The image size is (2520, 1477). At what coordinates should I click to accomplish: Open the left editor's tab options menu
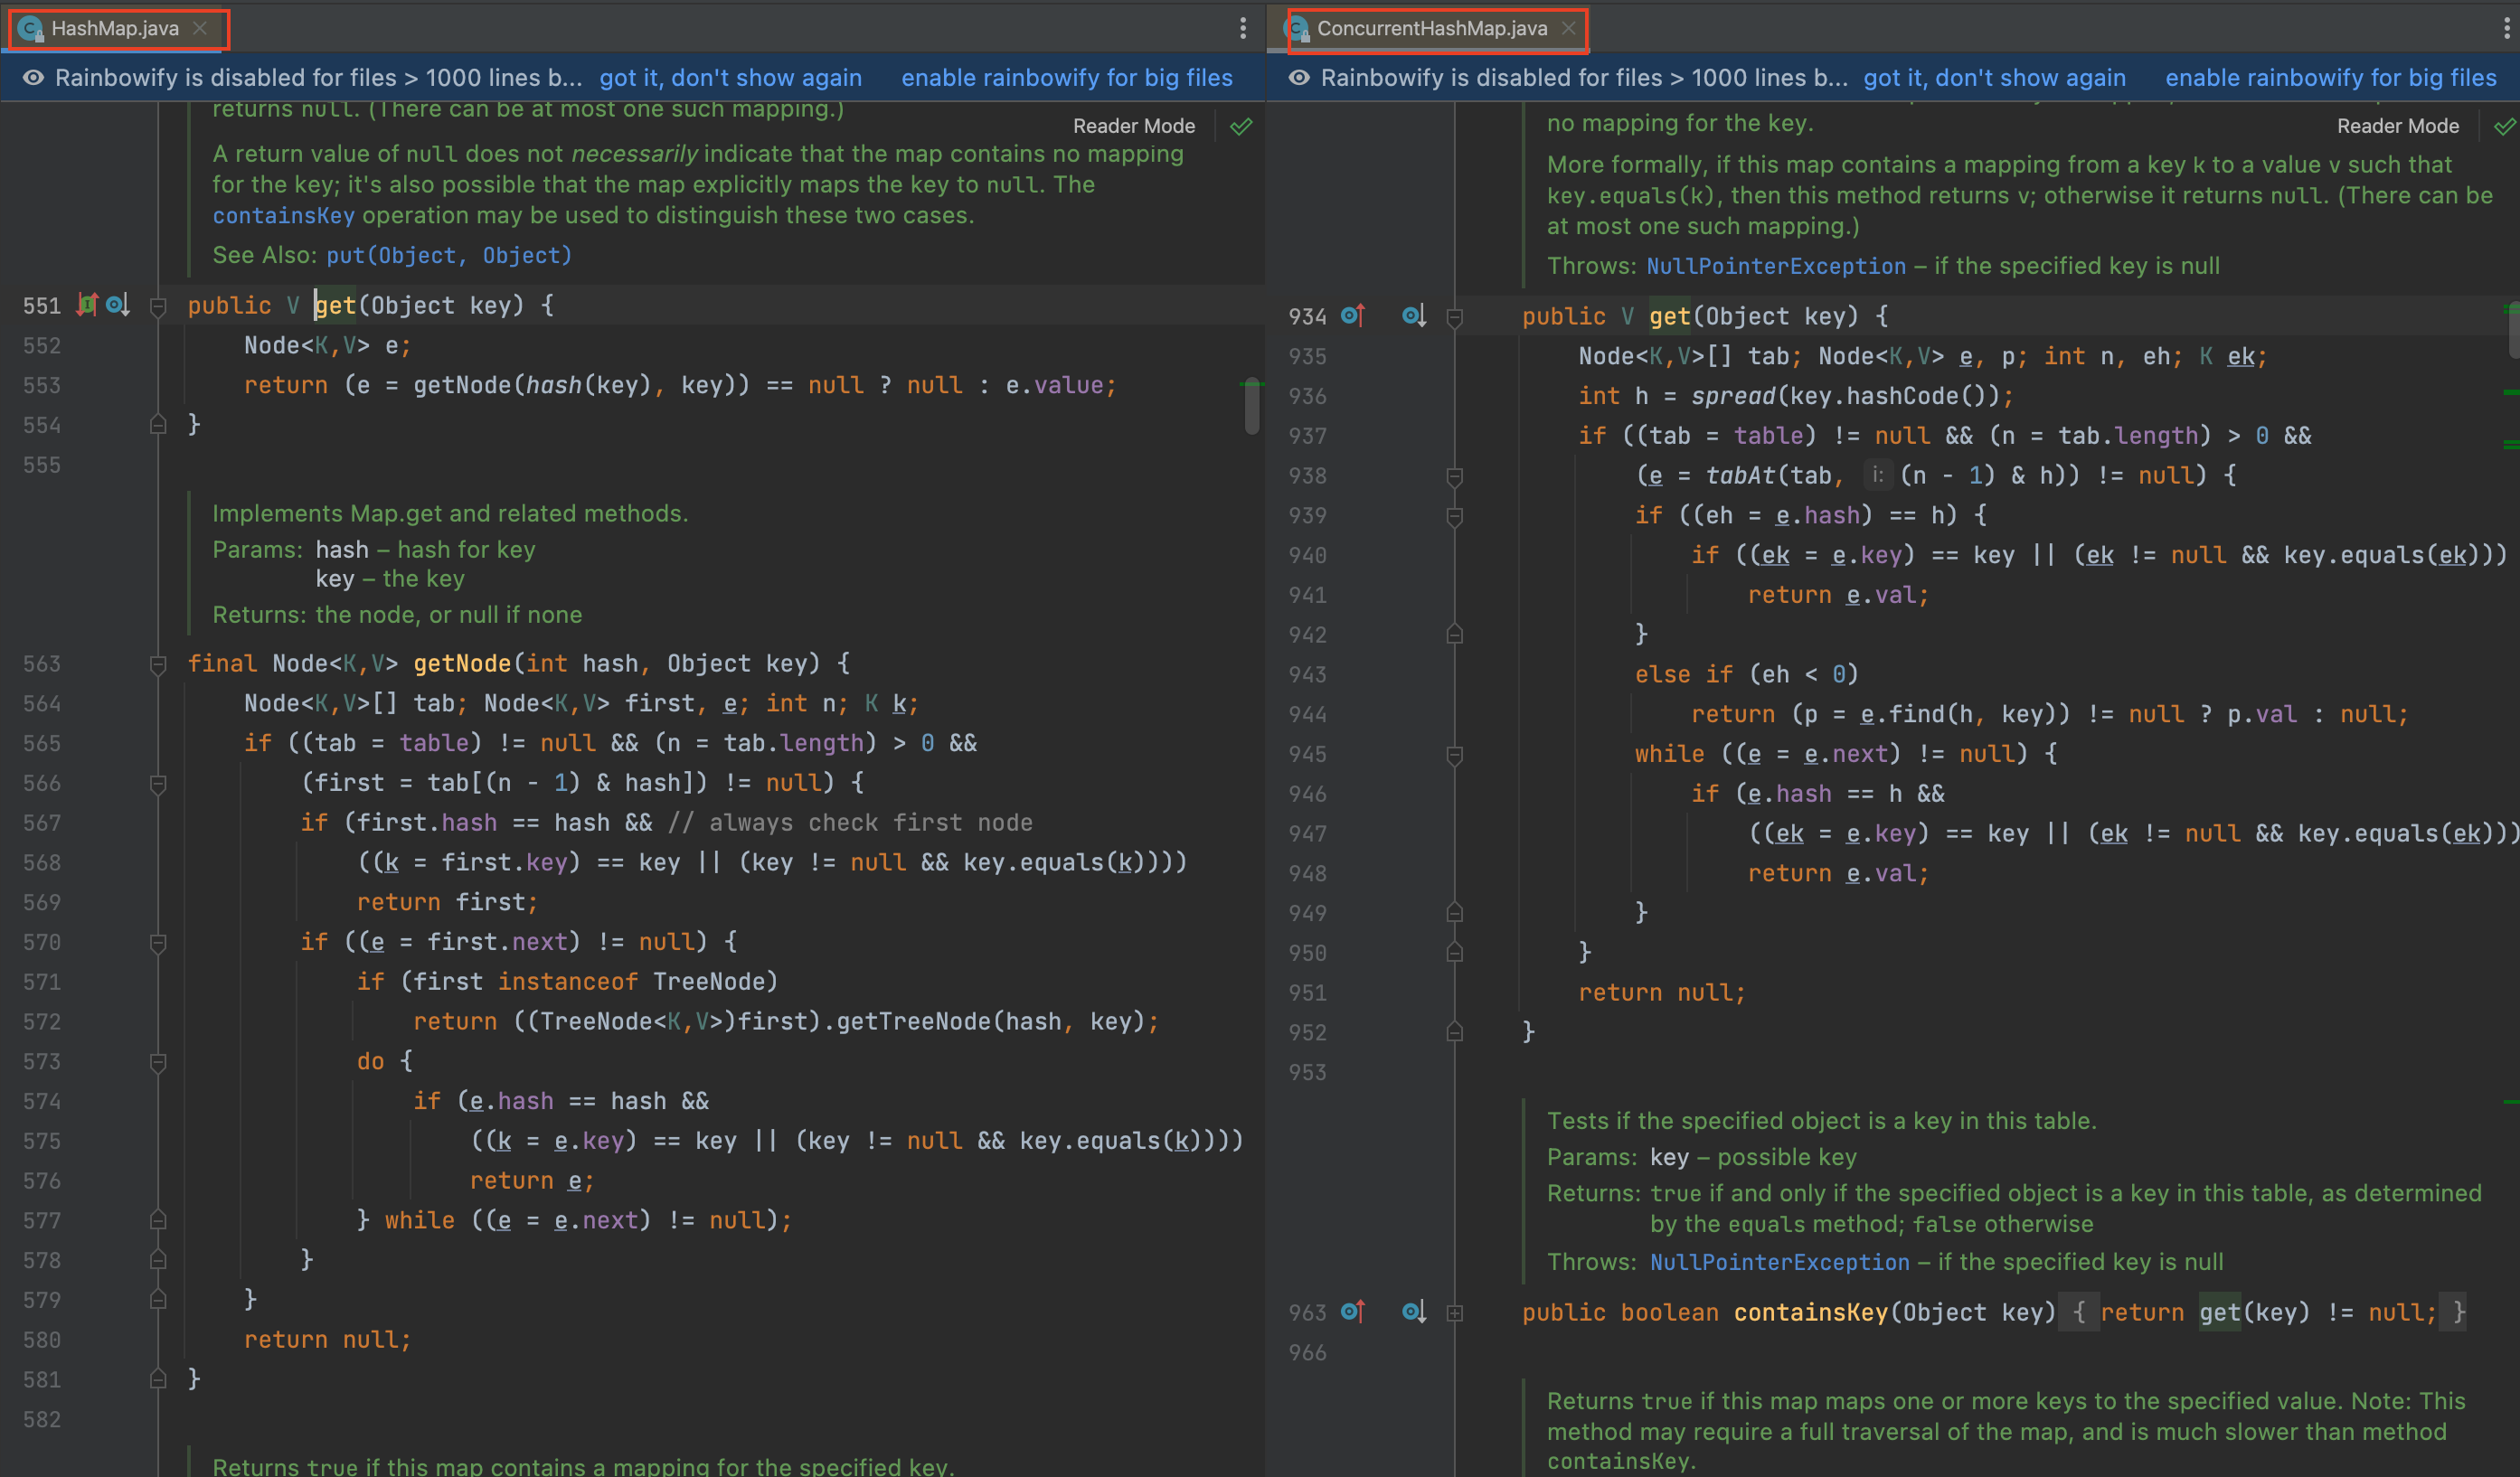(x=1242, y=28)
